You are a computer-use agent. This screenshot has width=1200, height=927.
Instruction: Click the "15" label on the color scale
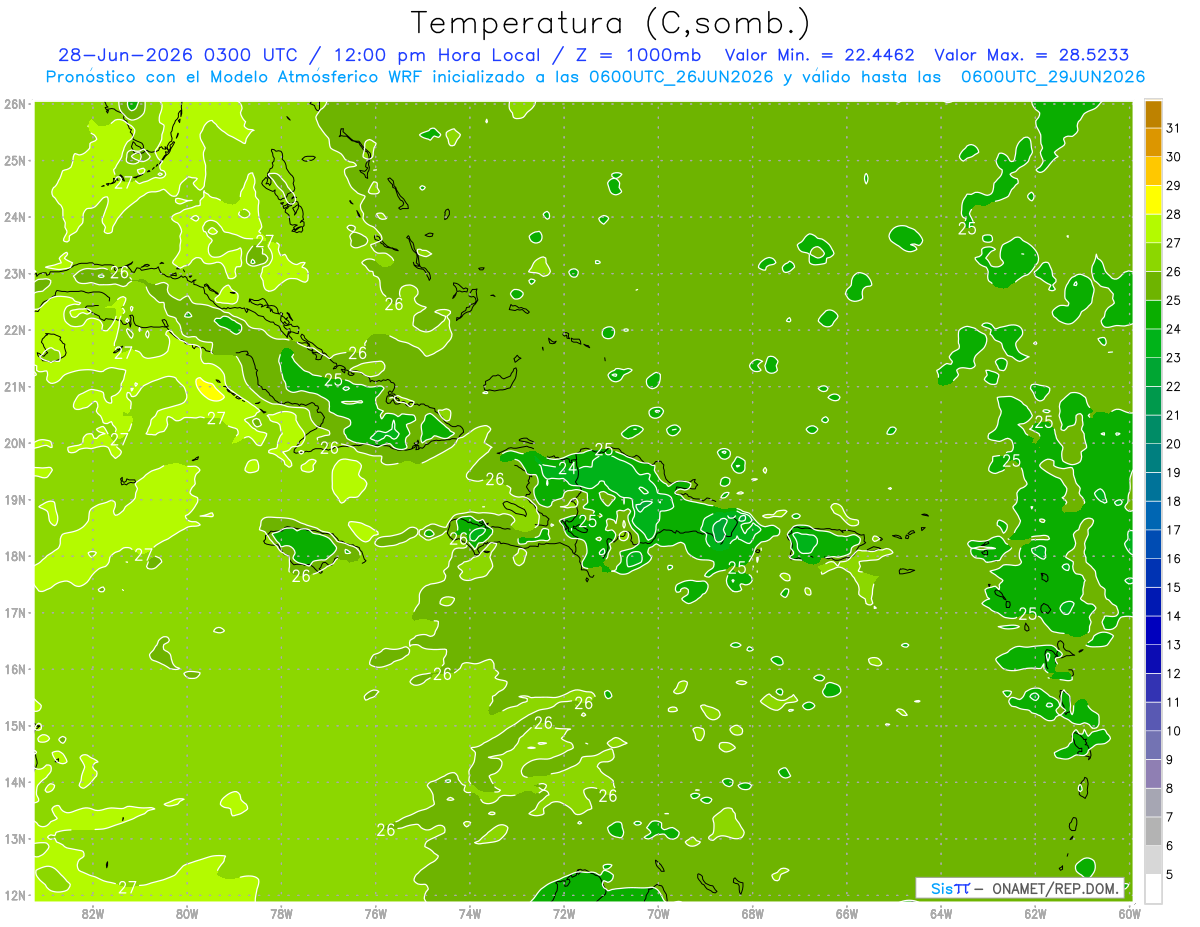point(1173,588)
